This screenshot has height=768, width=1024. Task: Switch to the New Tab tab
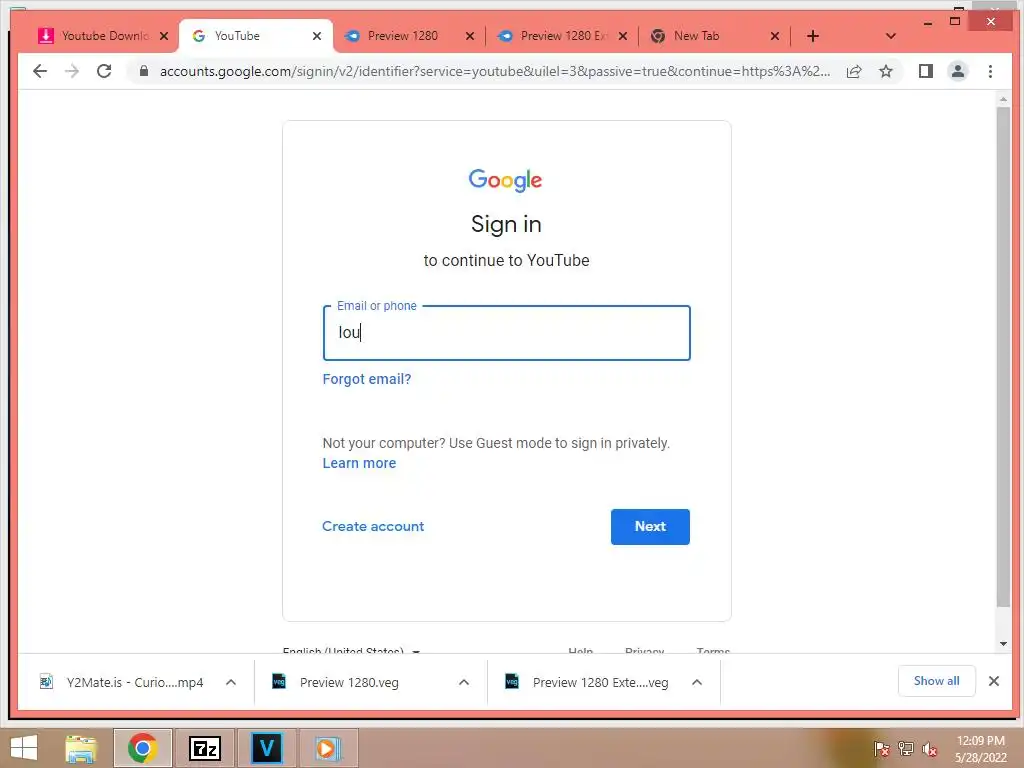coord(709,36)
